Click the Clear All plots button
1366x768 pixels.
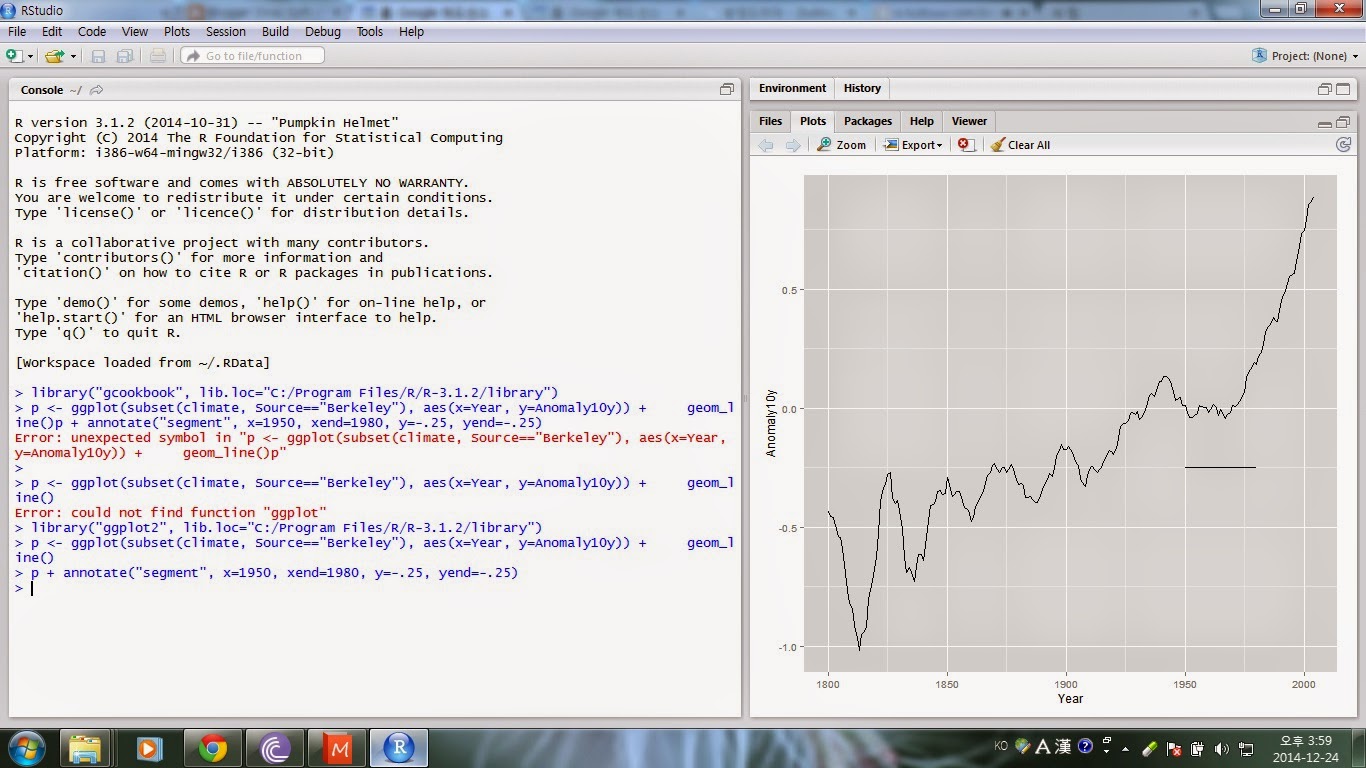click(x=1021, y=145)
